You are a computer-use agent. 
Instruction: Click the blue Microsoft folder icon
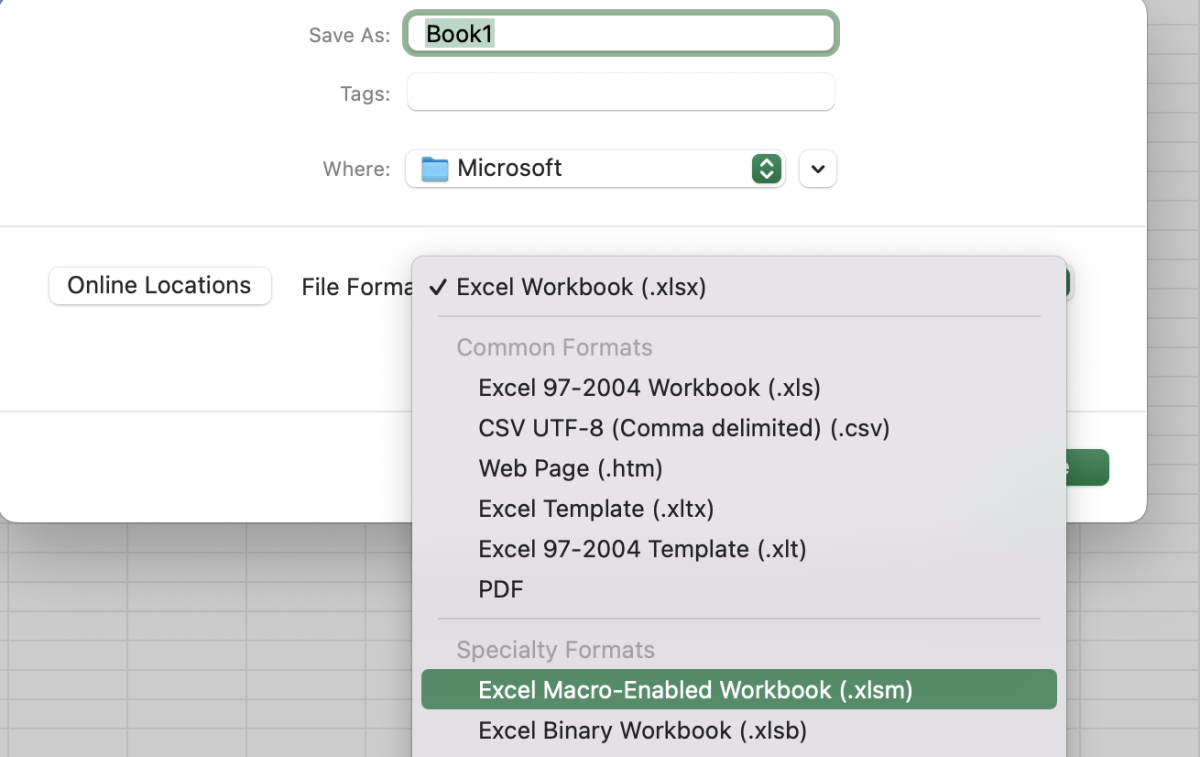tap(435, 169)
